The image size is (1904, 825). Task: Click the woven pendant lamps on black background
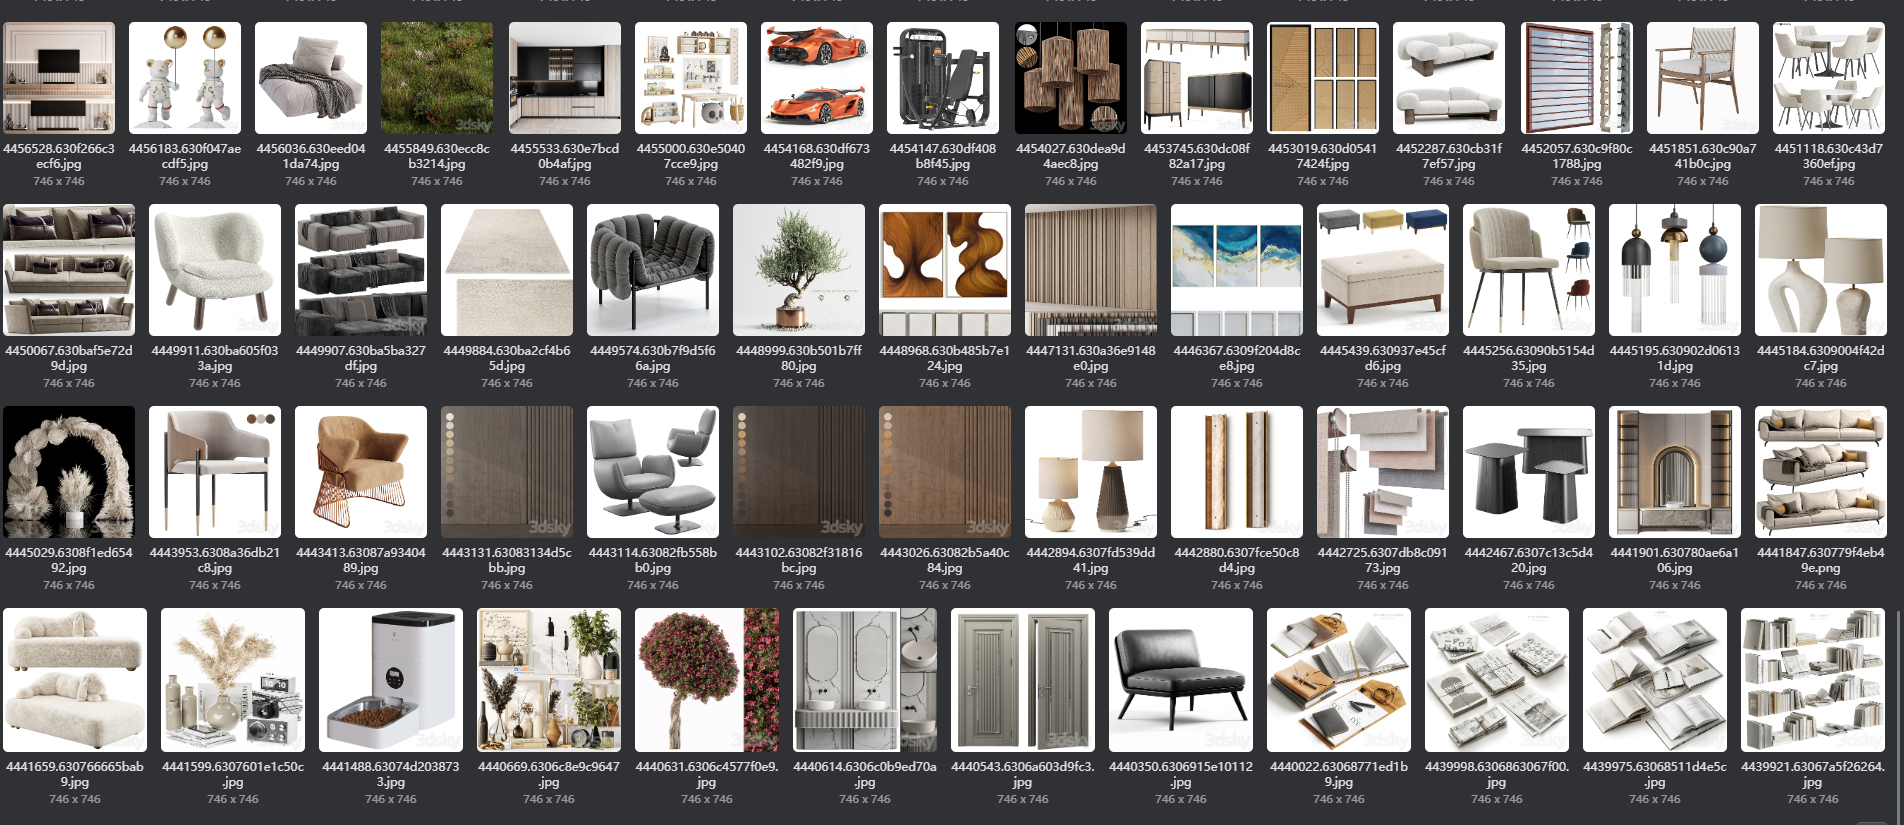pos(1070,78)
